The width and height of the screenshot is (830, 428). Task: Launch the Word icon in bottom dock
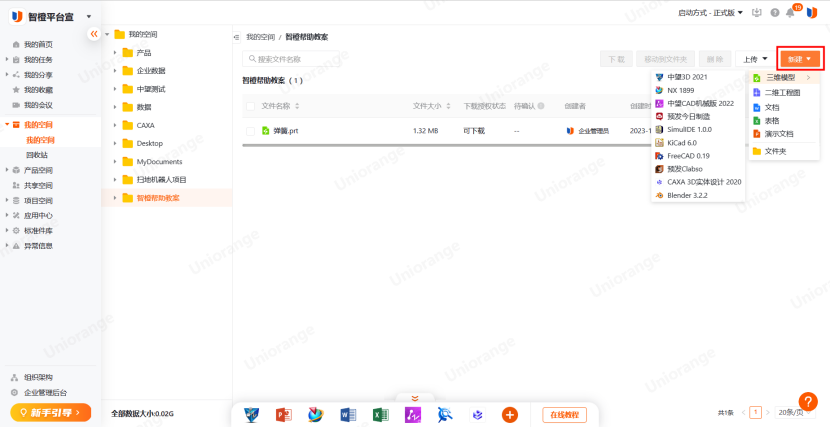click(348, 415)
